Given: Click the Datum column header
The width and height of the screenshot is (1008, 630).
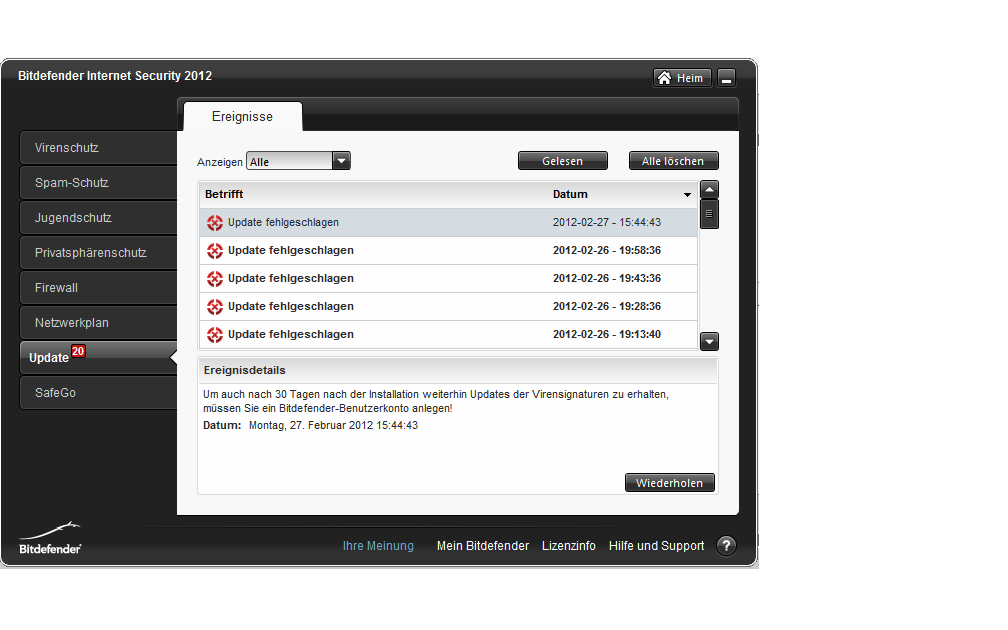Looking at the screenshot, I should [570, 194].
